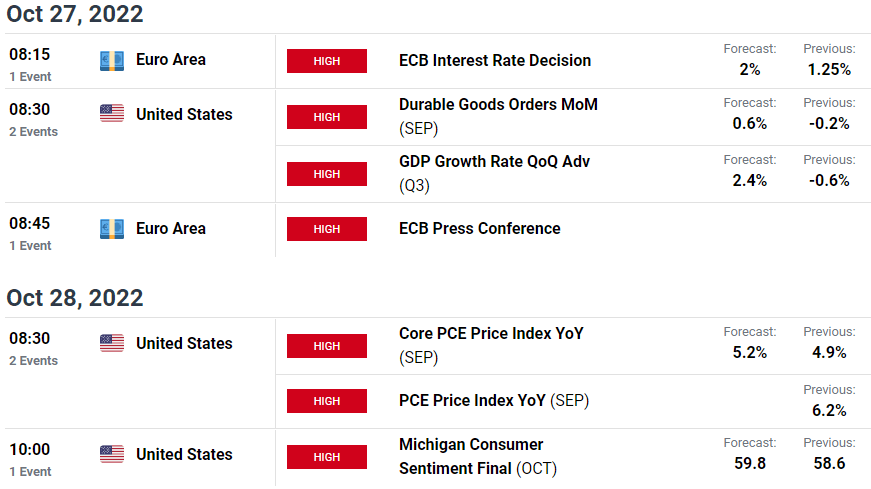The image size is (871, 489).
Task: Select the Oct 28, 2022 date header
Action: (x=74, y=298)
